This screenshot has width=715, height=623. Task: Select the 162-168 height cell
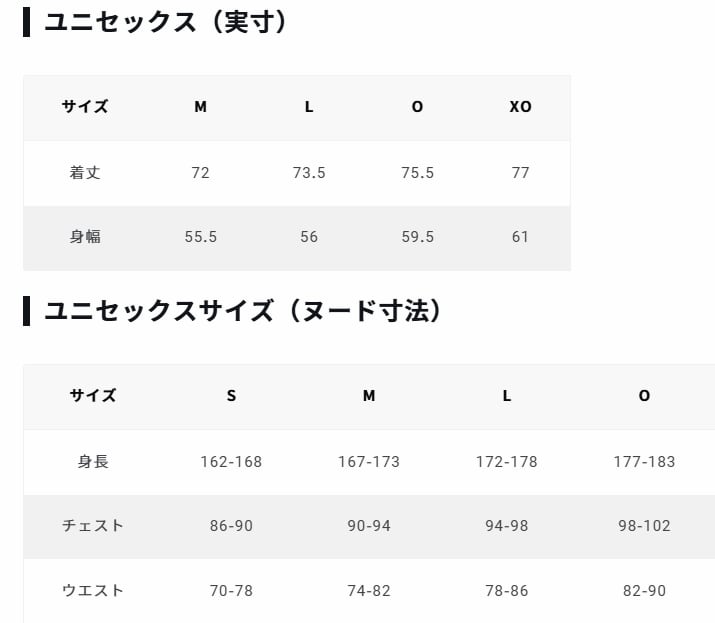231,462
